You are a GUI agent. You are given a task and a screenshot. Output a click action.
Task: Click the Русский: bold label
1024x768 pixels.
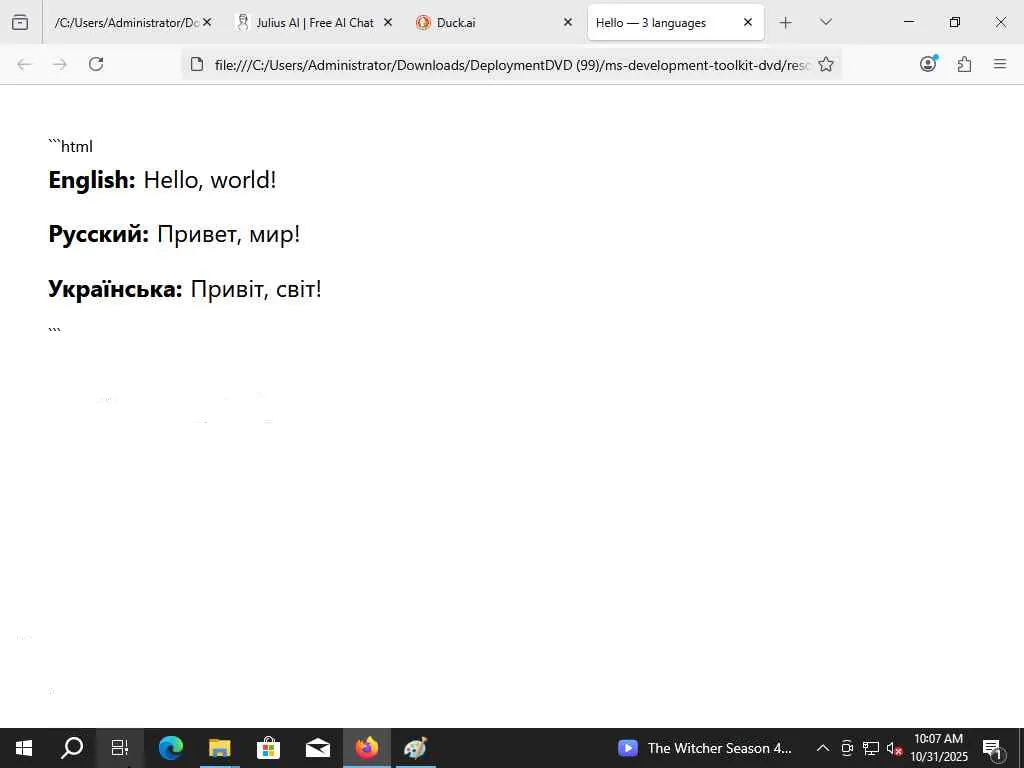pos(99,234)
